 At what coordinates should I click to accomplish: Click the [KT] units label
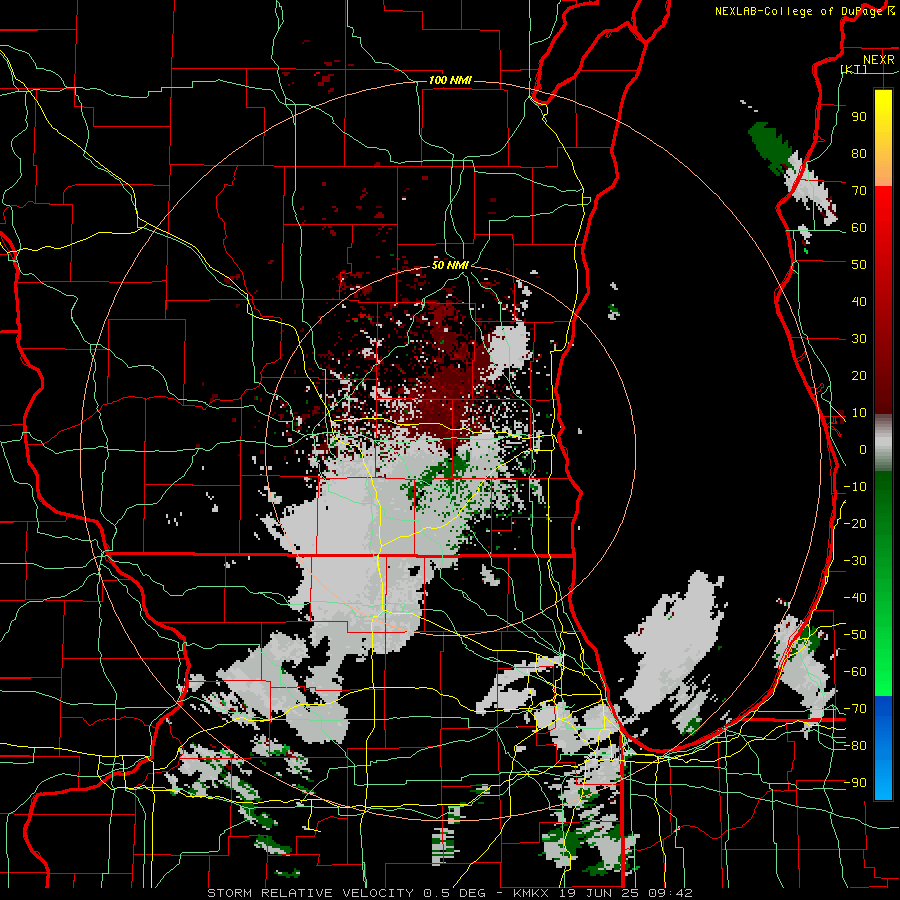click(x=854, y=69)
